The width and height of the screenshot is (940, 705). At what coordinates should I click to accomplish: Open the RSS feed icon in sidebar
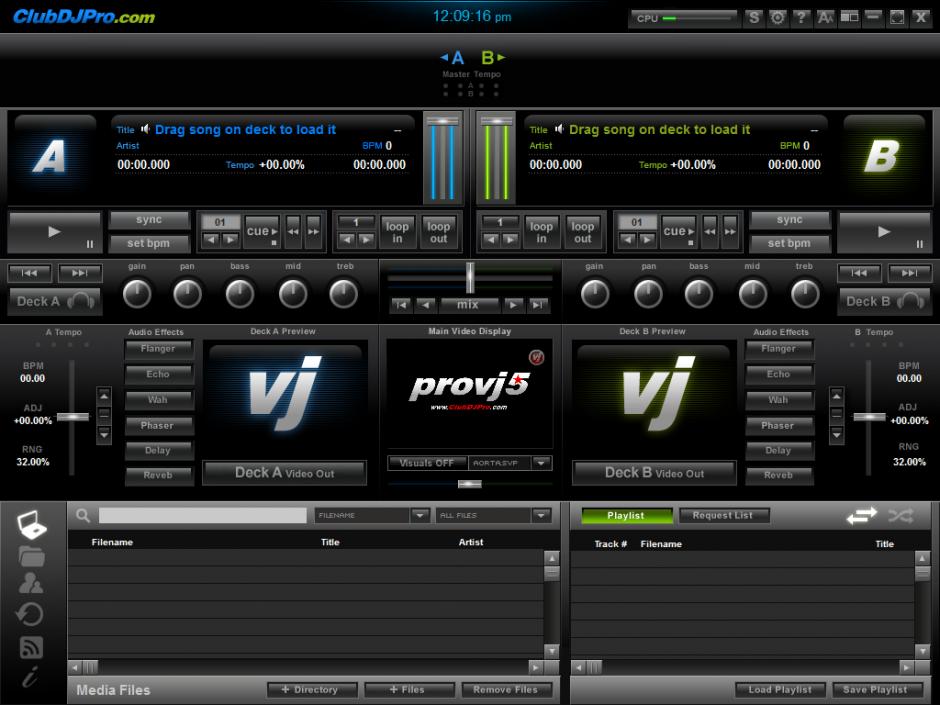32,647
